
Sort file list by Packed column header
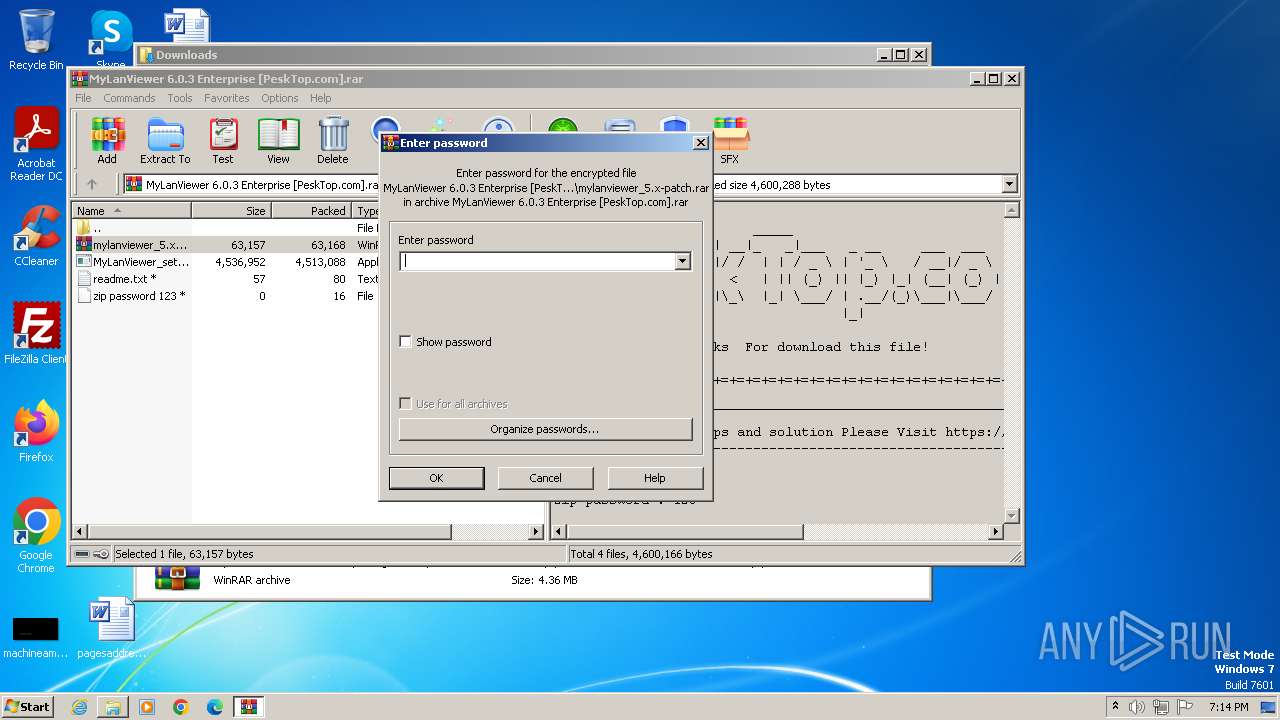click(311, 211)
